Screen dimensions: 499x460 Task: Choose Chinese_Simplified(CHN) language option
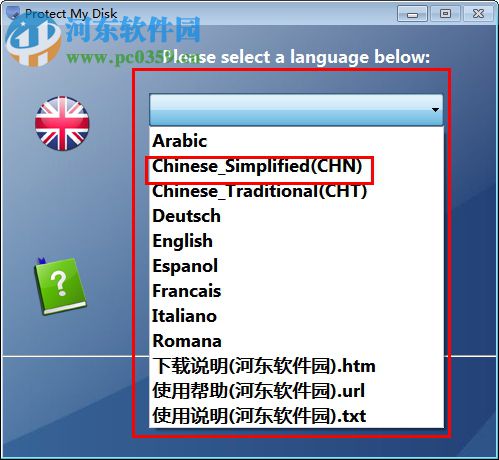pos(296,166)
